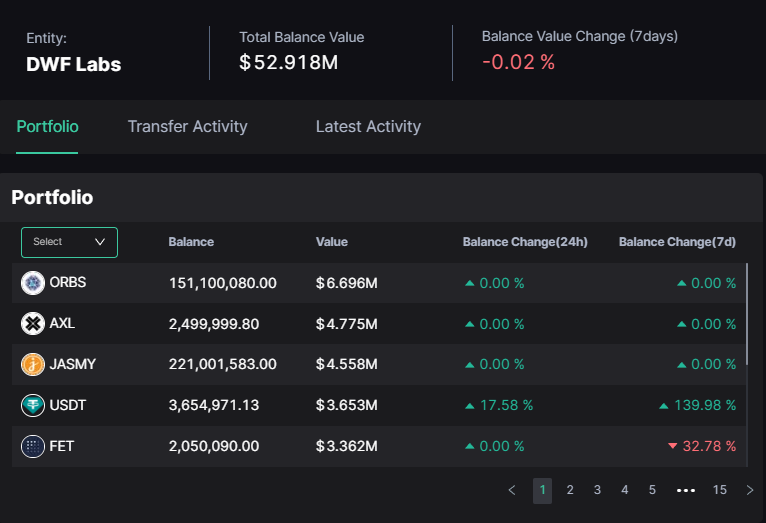Go to page 2
The height and width of the screenshot is (523, 766).
570,490
